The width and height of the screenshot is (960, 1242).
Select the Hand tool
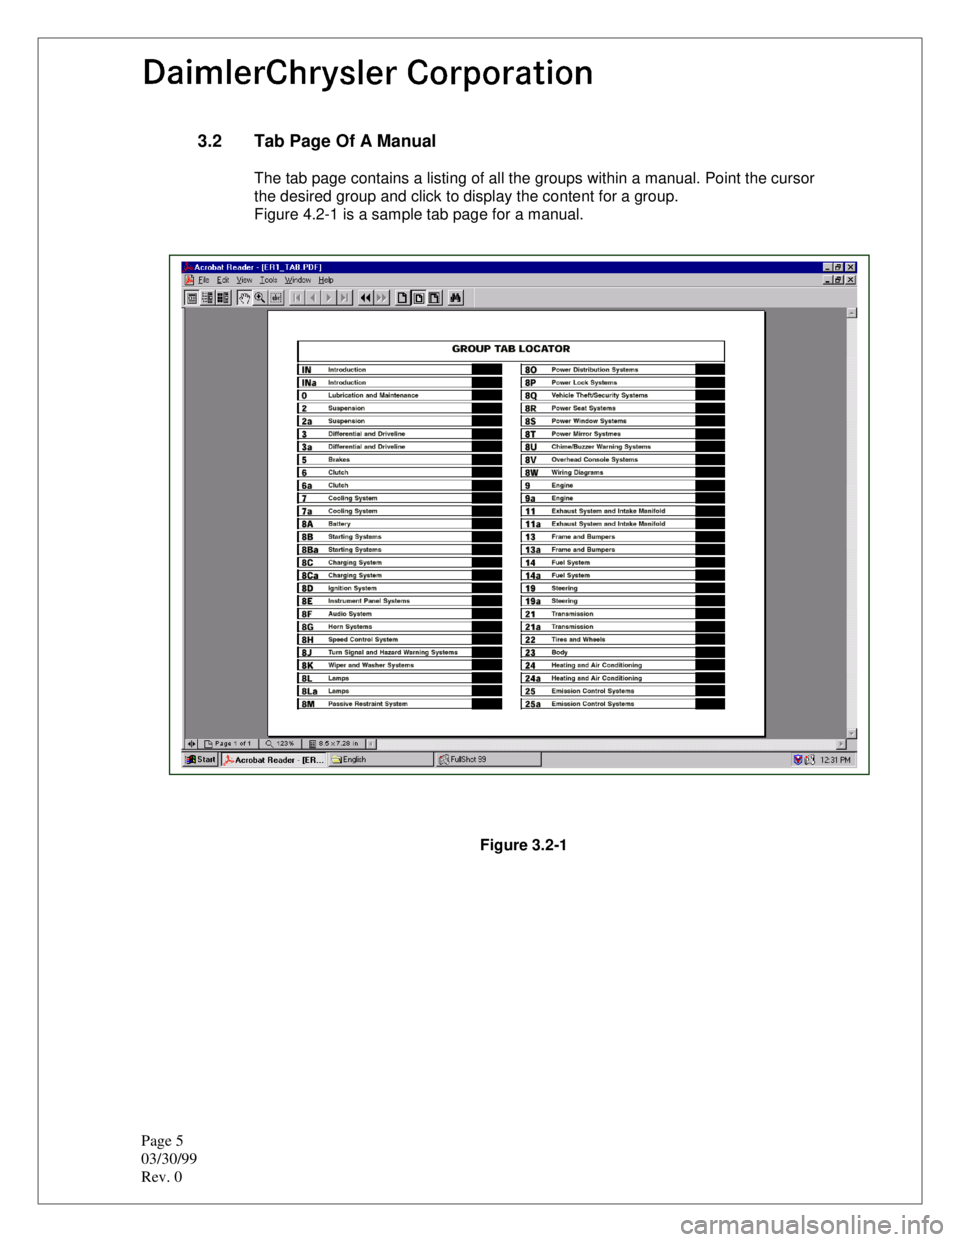(244, 298)
